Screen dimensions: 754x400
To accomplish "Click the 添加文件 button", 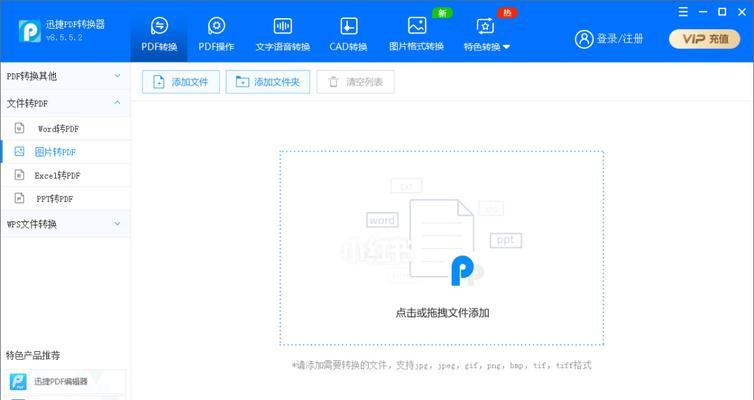I will pyautogui.click(x=181, y=82).
